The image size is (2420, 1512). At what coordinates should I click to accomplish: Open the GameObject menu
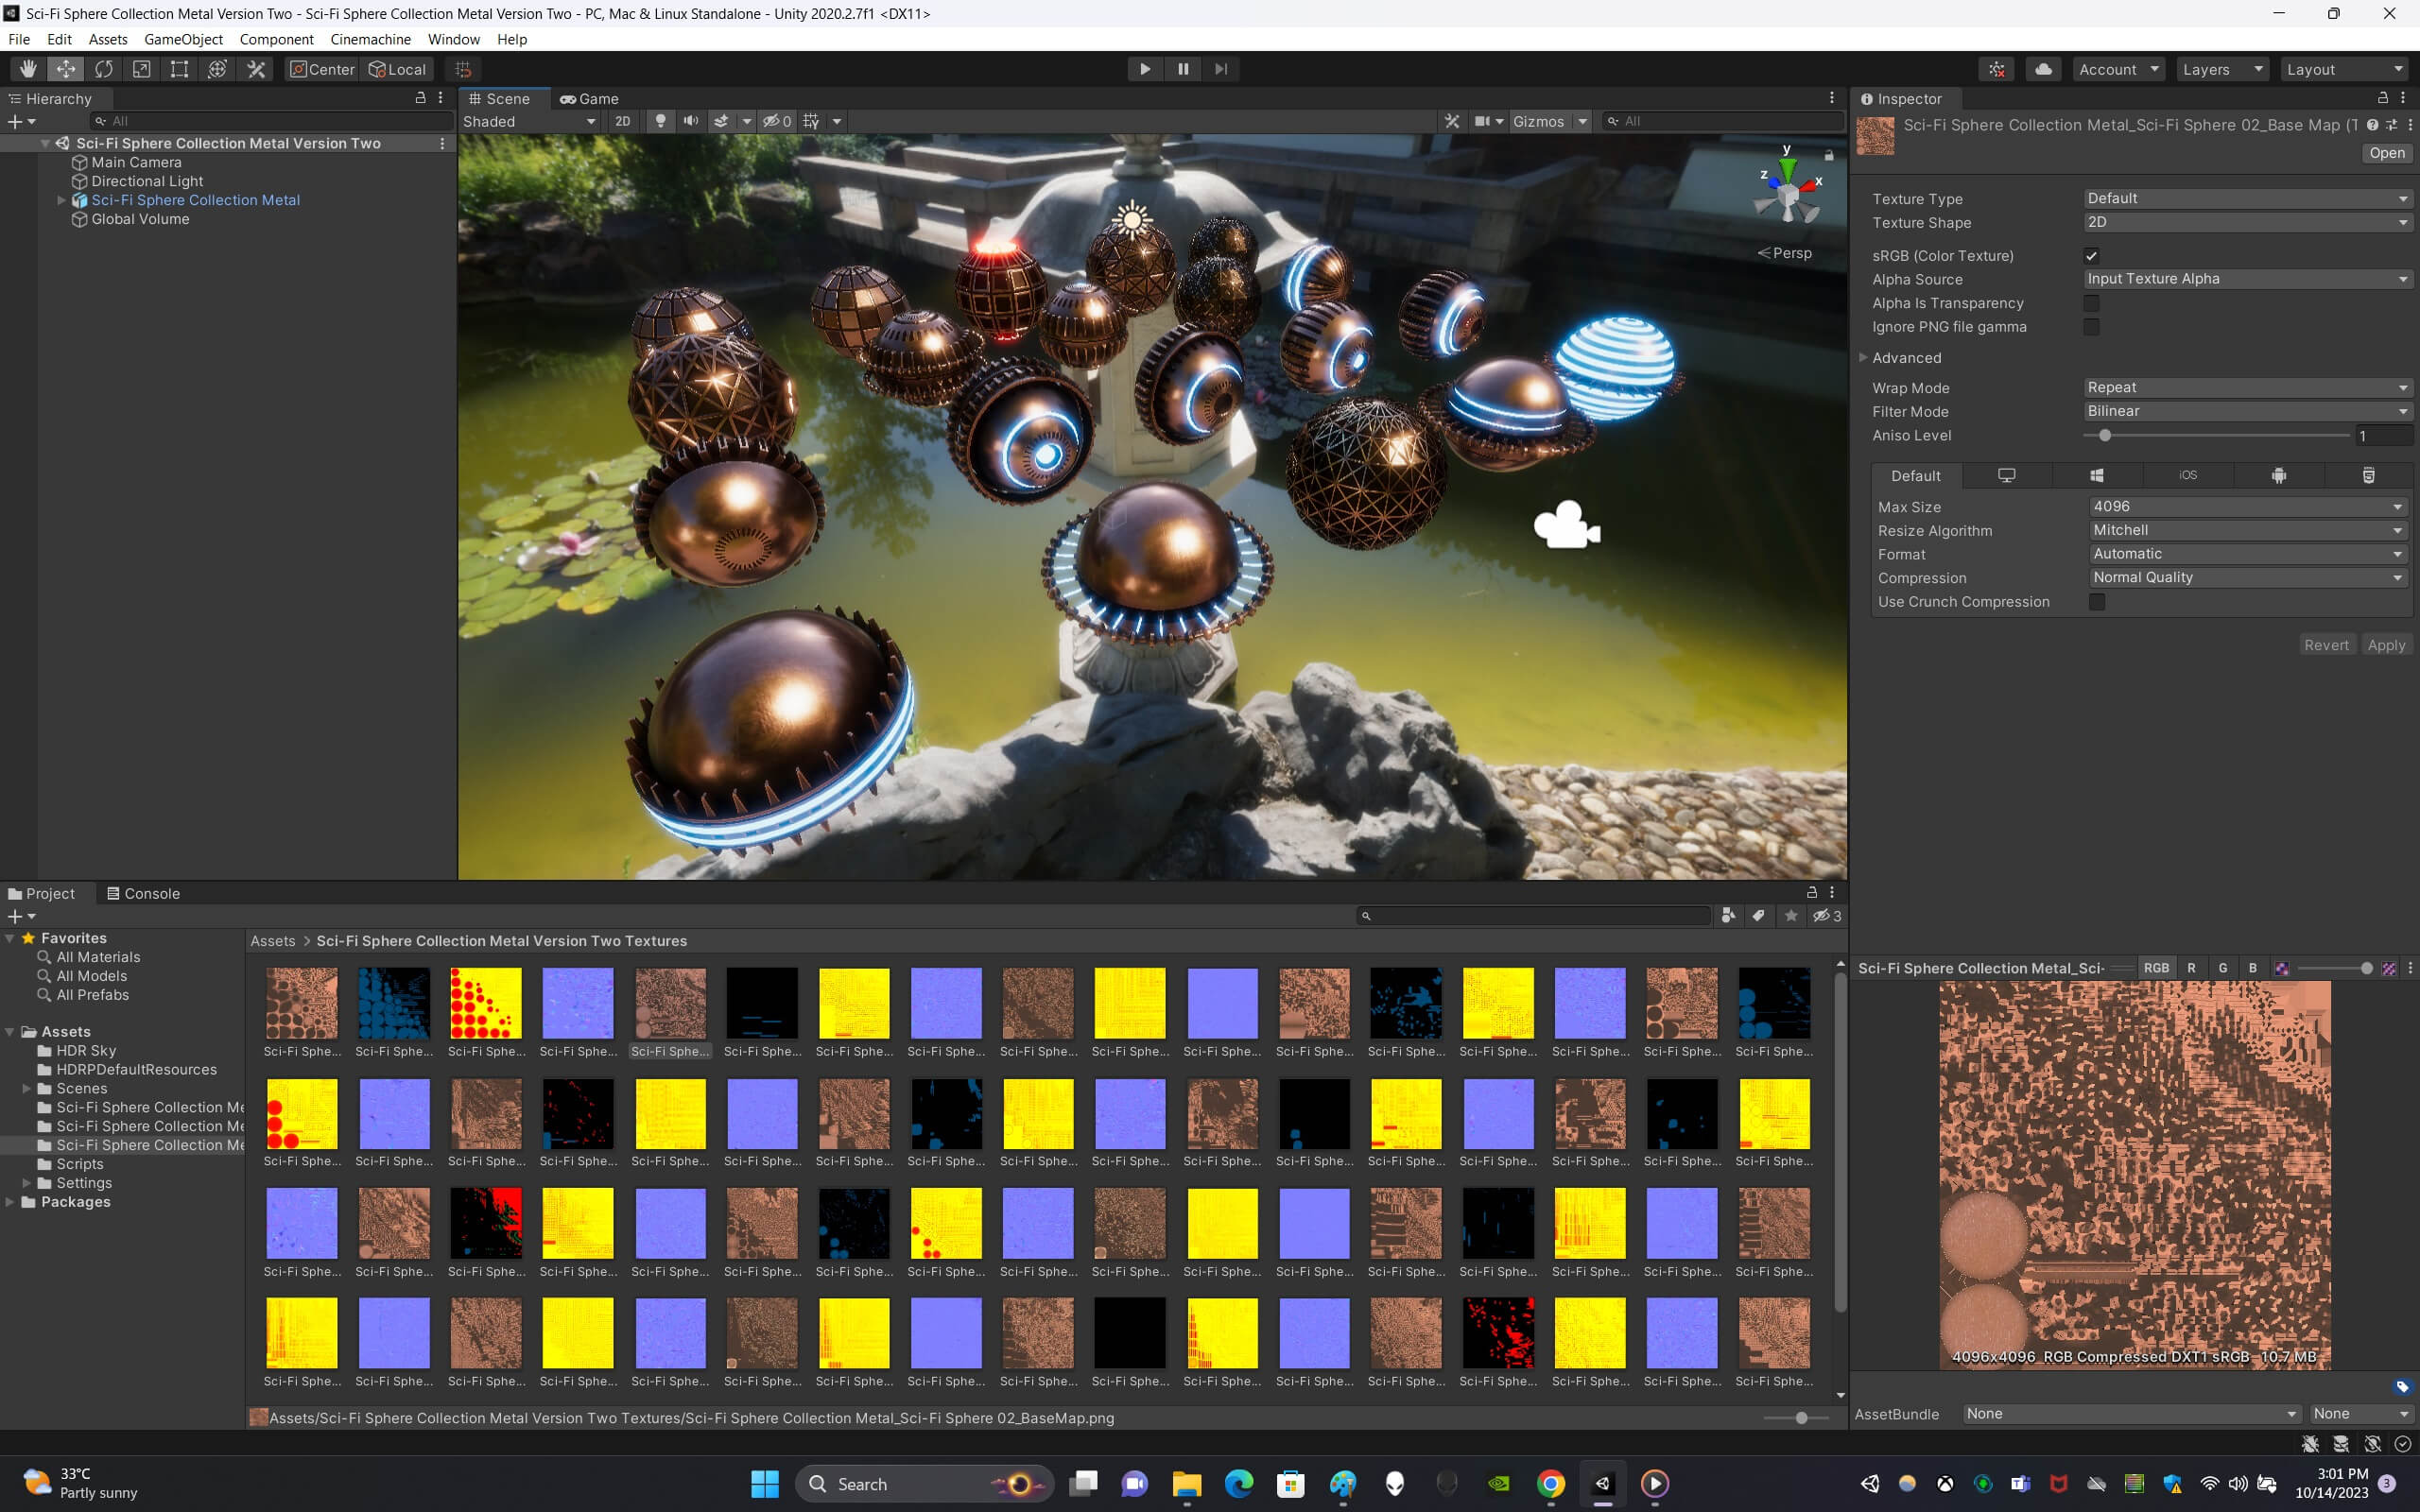click(x=183, y=39)
